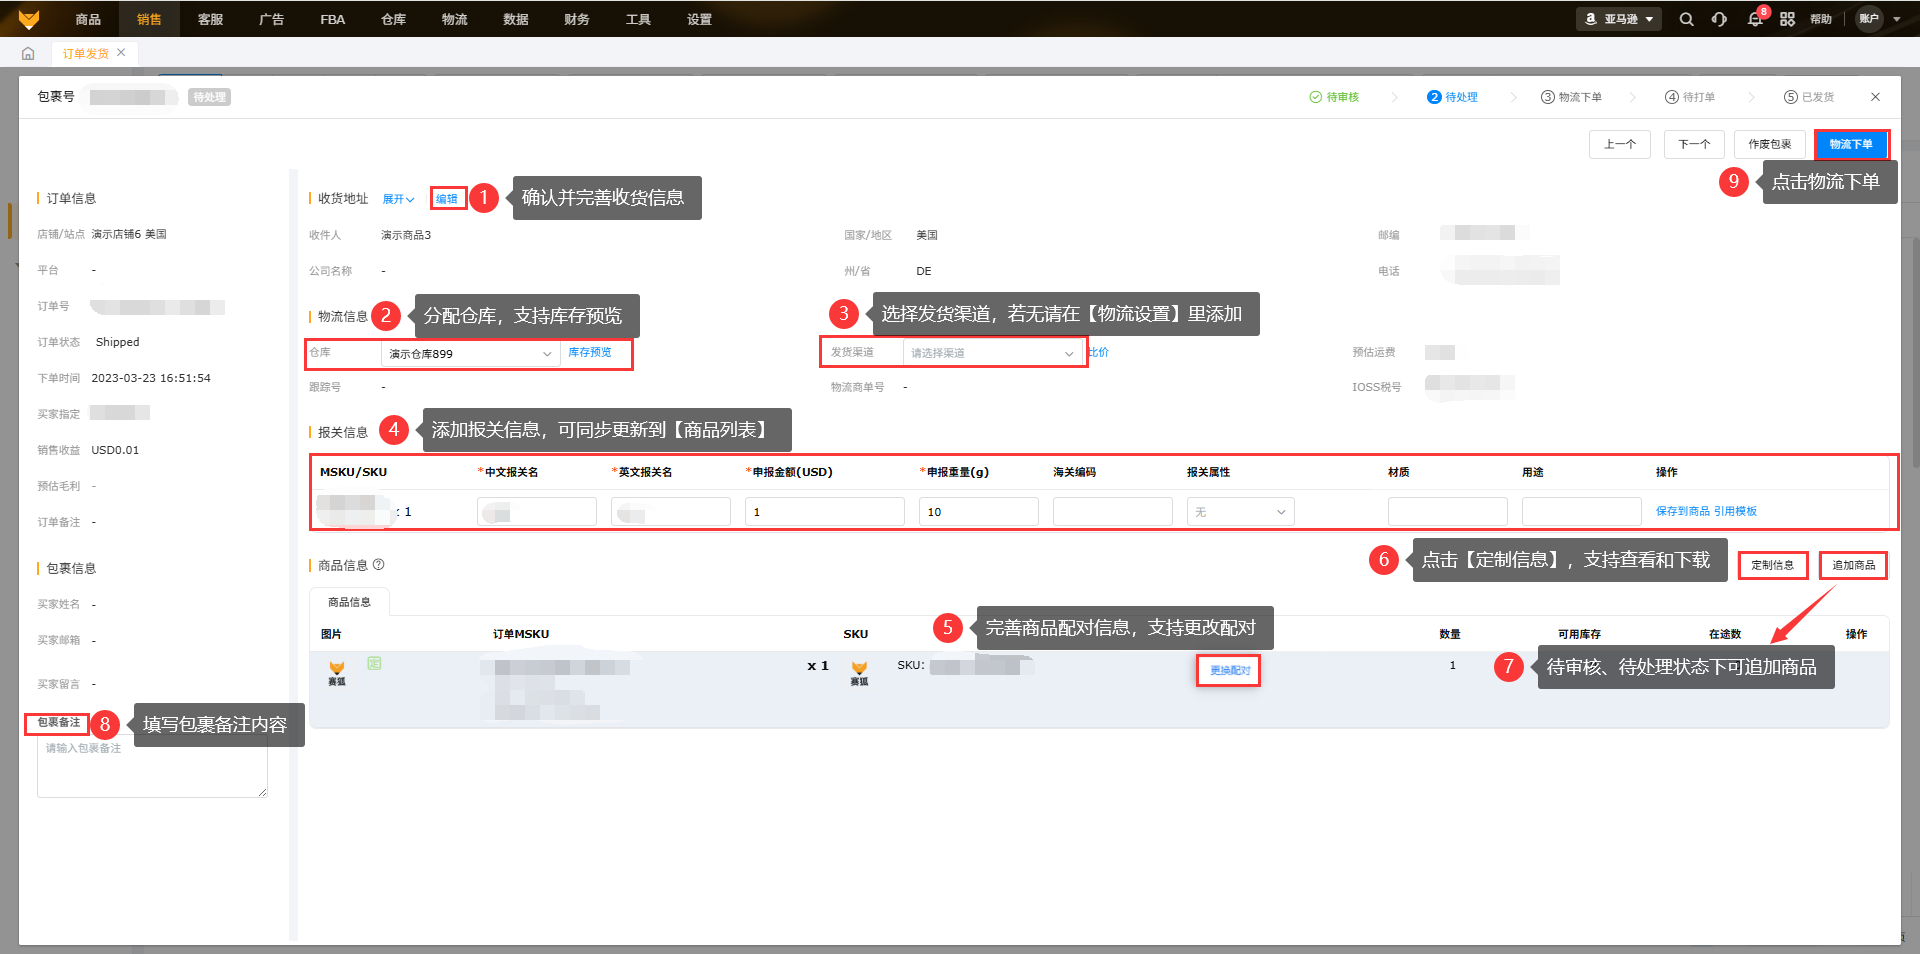Close the 订单发货 tab with its X
Viewport: 1920px width, 954px height.
pos(121,53)
